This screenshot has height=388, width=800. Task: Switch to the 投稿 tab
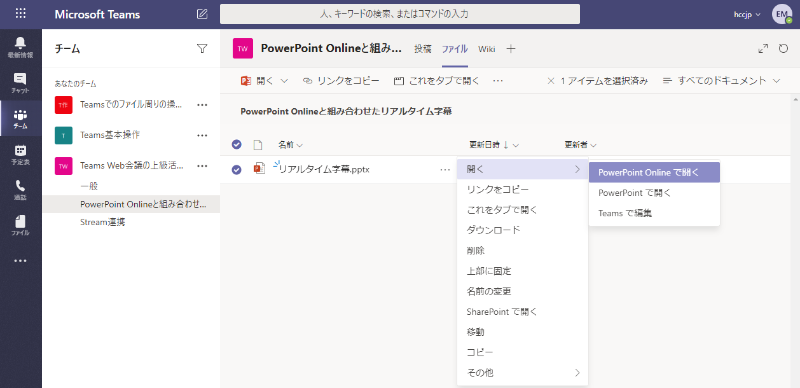422,49
